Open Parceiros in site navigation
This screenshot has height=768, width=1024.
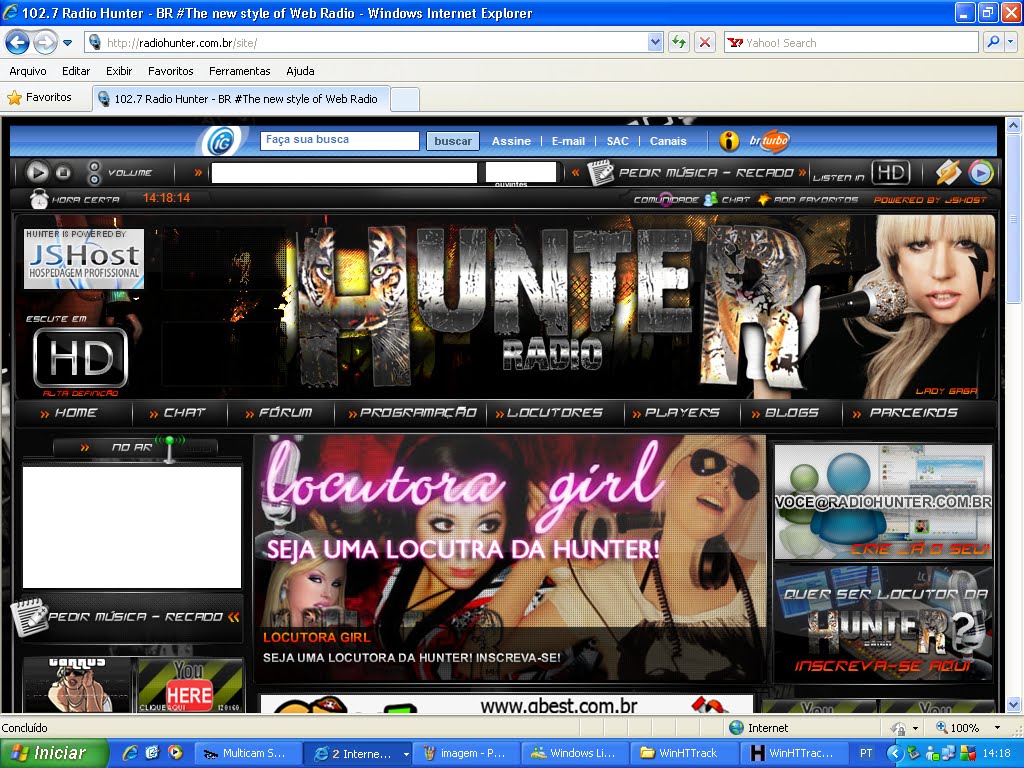(905, 413)
